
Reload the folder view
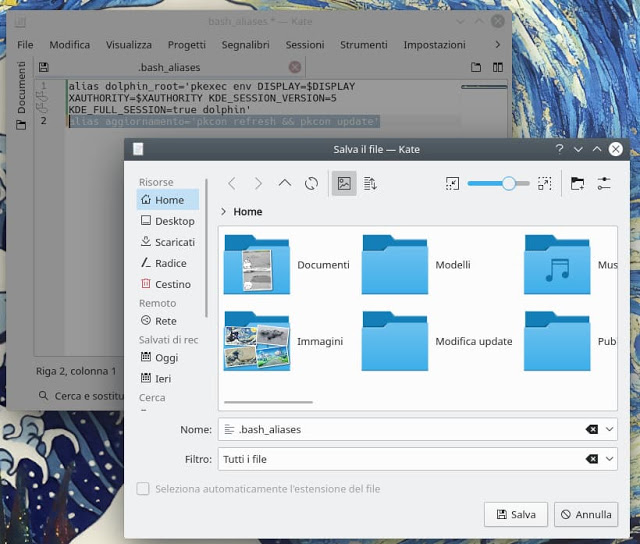[x=311, y=184]
